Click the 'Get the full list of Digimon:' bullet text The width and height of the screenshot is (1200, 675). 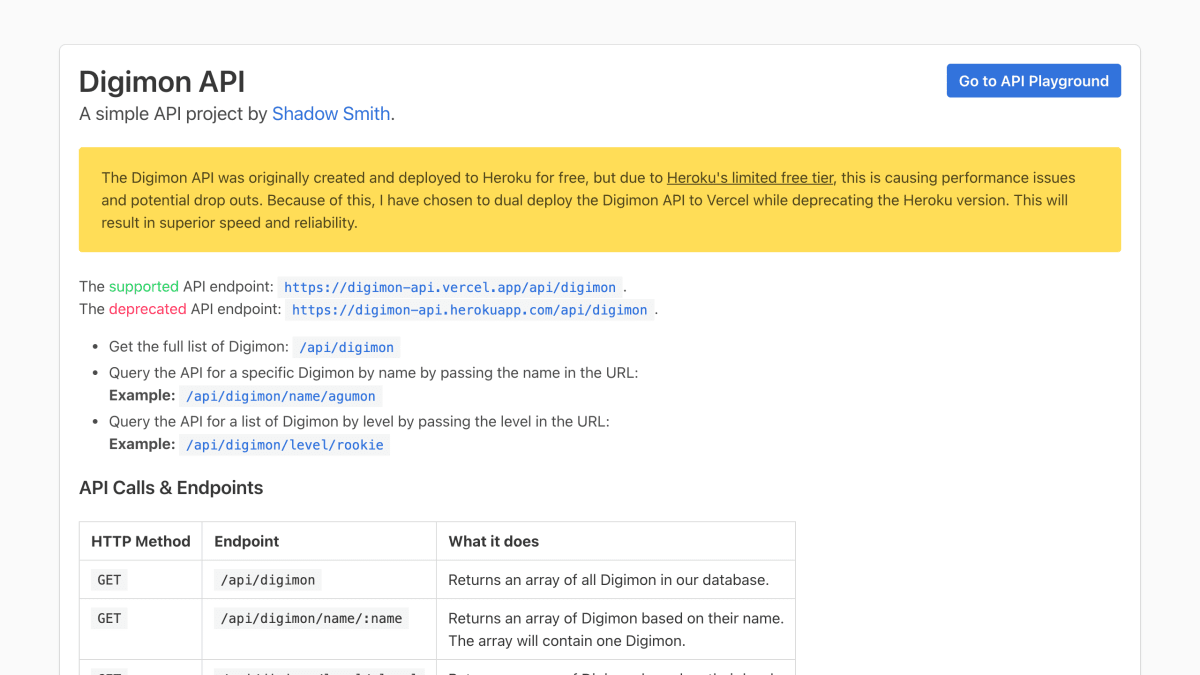coord(198,347)
